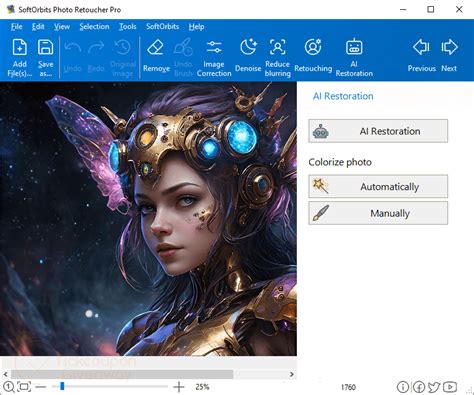Viewport: 474px width, 395px height.
Task: Maximize the application window
Action: (x=431, y=9)
